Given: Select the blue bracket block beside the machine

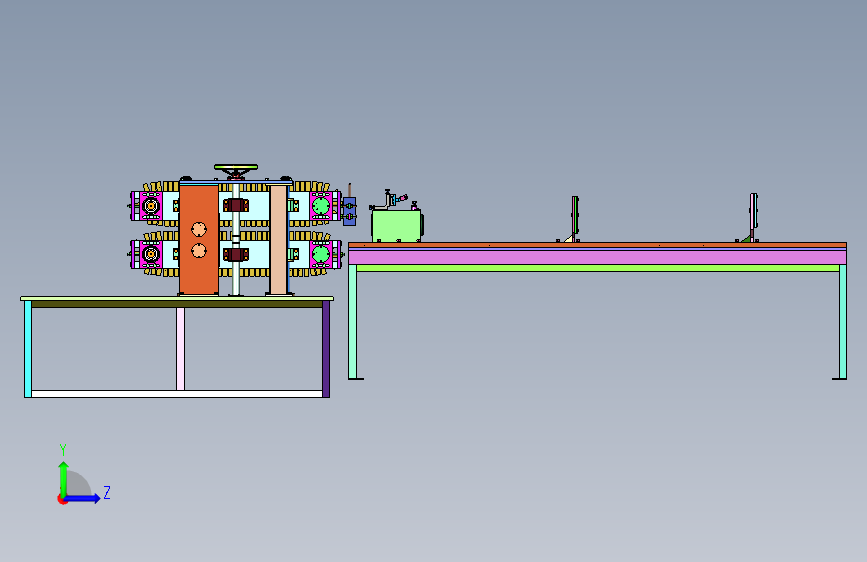Looking at the screenshot, I should [x=349, y=211].
